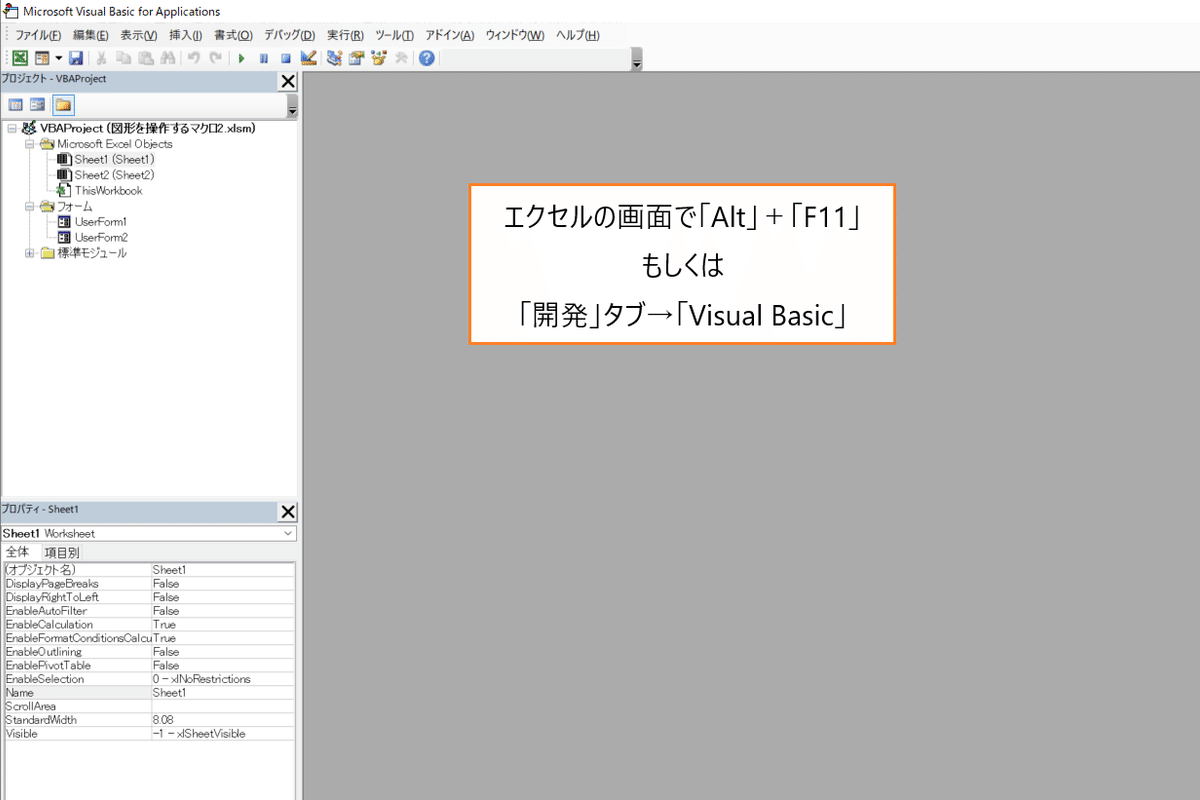Click the View Microsoft Excel toolbar icon

point(20,58)
